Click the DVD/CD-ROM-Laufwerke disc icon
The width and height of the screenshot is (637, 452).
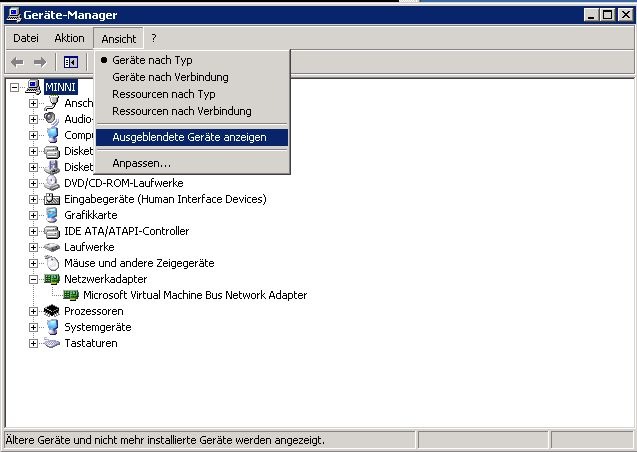(x=52, y=183)
